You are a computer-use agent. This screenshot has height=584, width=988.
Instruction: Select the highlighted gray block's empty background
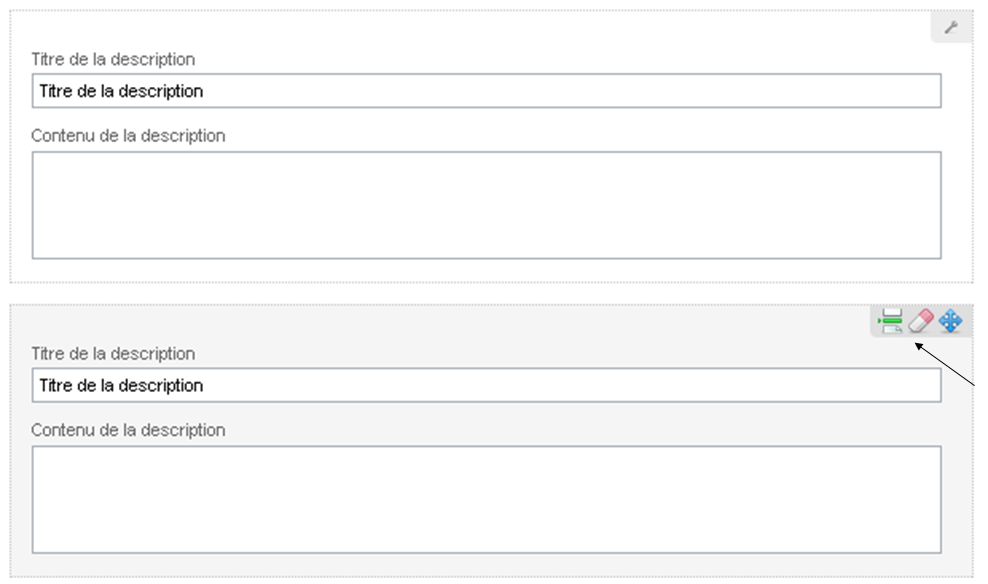[x=500, y=330]
